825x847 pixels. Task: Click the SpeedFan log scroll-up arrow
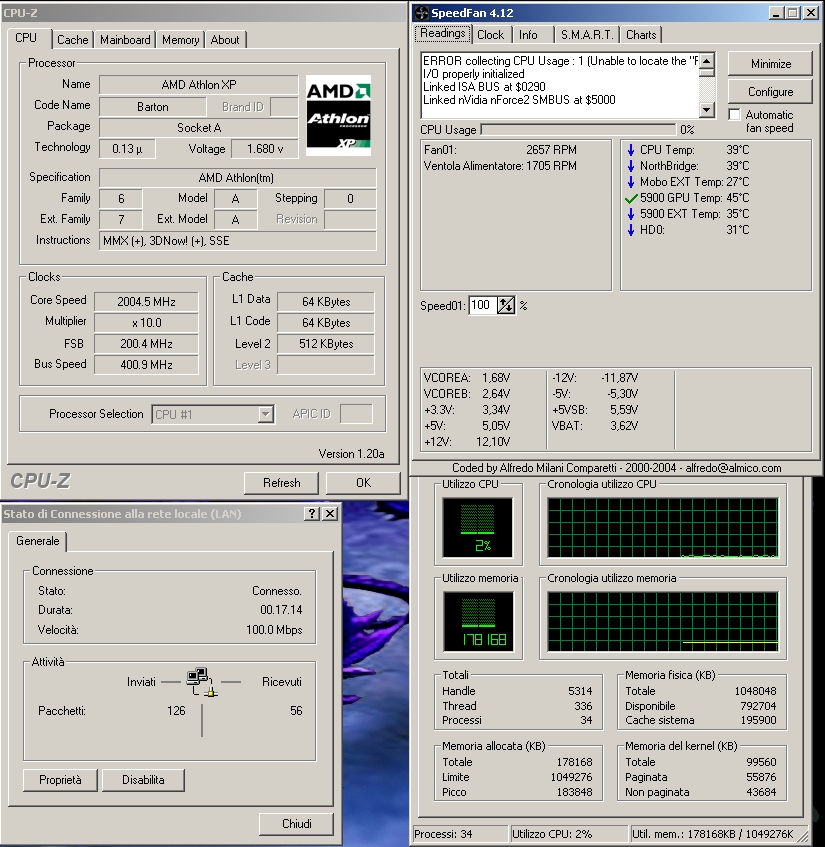(707, 59)
